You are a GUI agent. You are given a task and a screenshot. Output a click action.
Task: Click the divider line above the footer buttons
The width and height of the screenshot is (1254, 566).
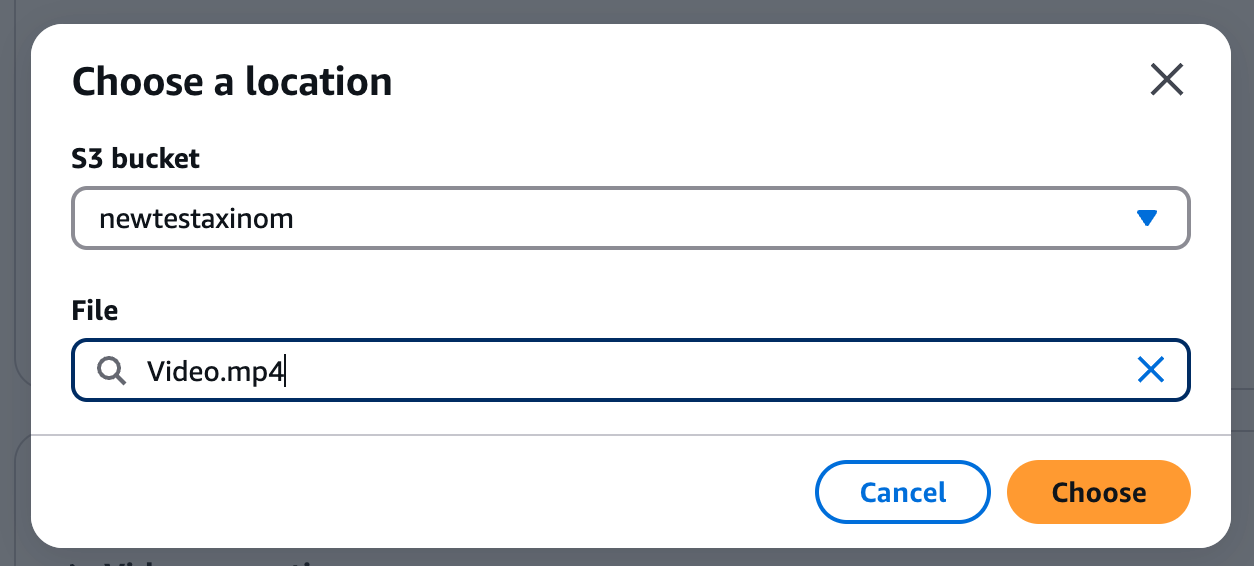coord(630,435)
